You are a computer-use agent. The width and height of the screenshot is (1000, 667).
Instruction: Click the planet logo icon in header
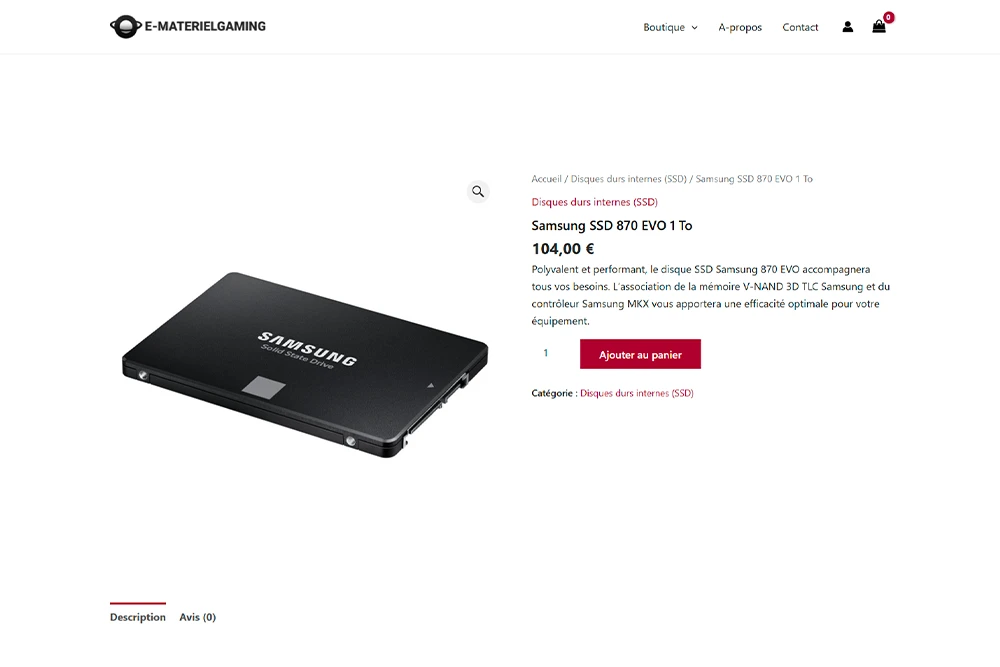pyautogui.click(x=126, y=26)
